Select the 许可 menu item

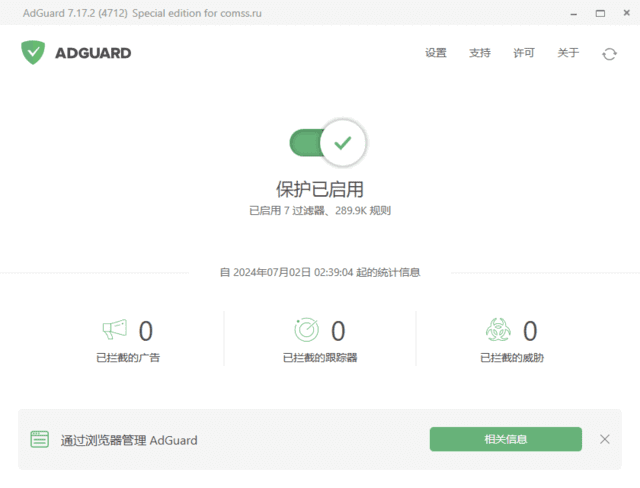coord(524,53)
